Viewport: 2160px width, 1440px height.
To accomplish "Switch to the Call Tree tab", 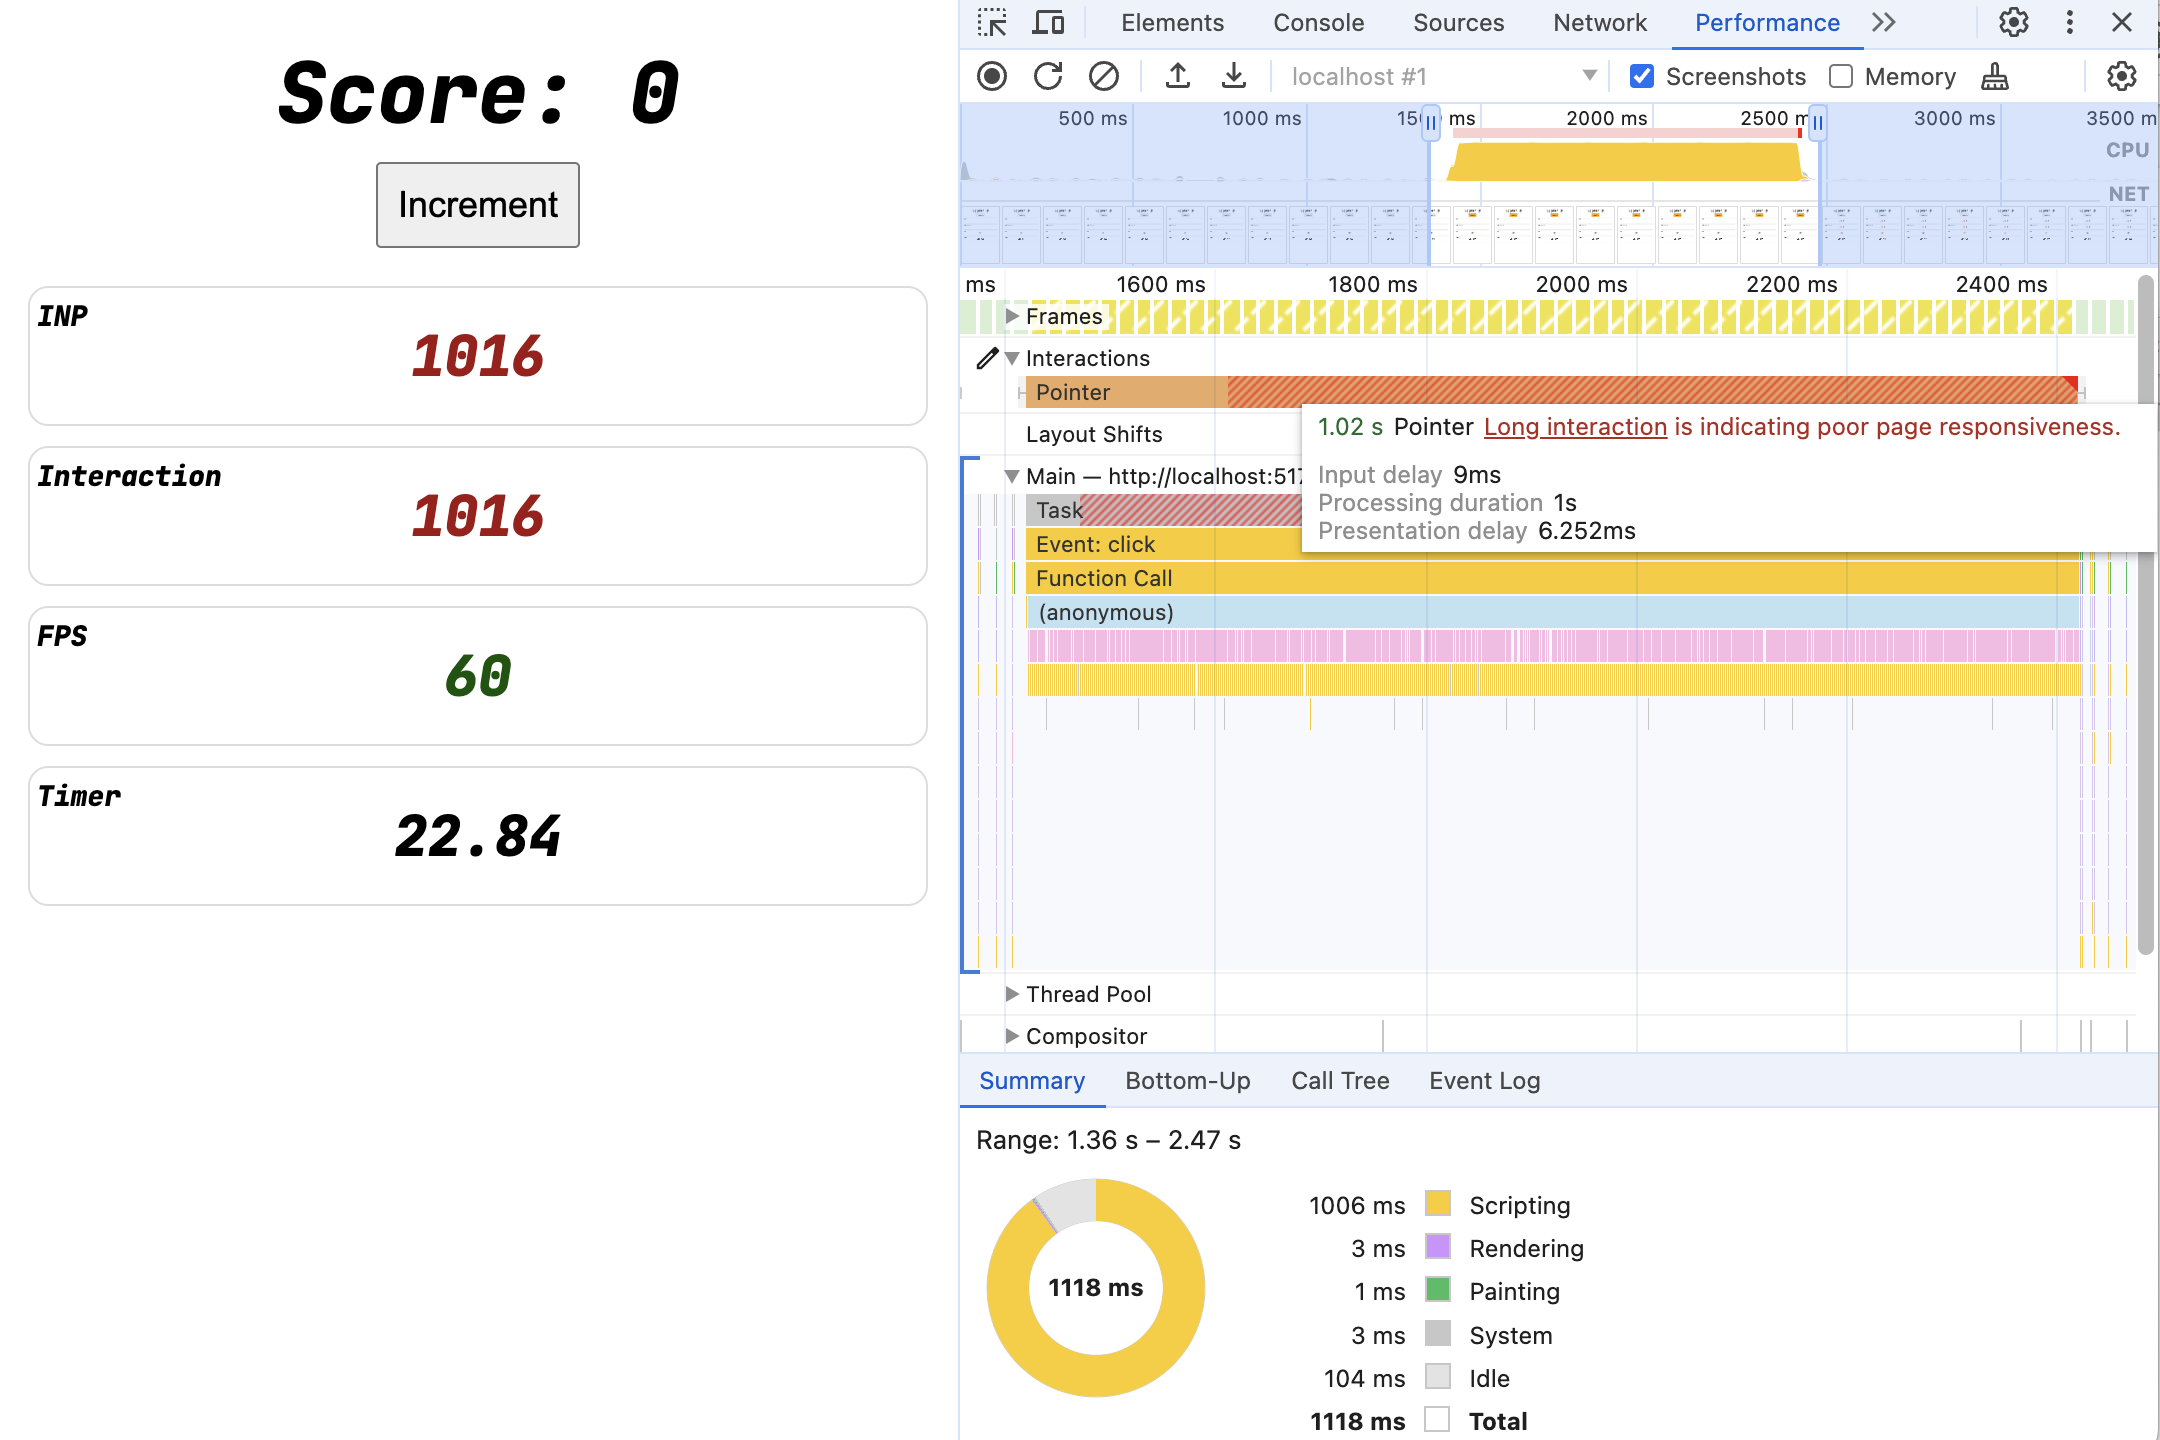I will coord(1339,1078).
